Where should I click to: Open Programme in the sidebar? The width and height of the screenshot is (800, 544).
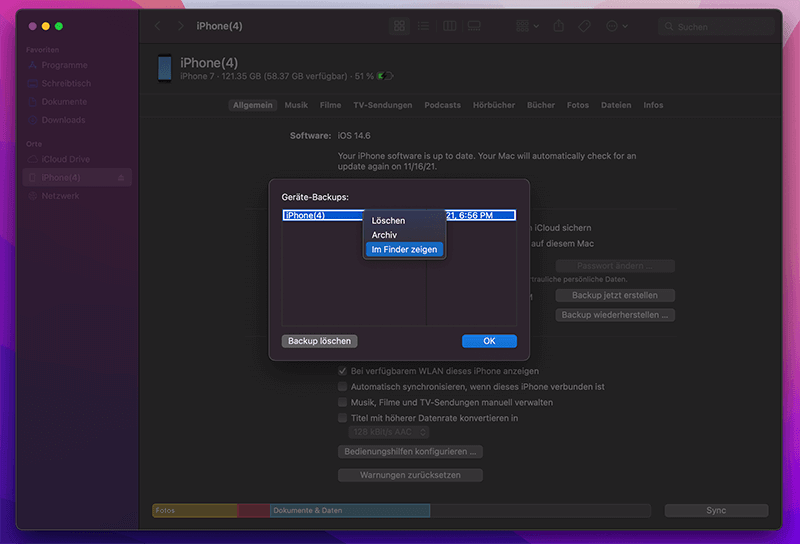point(64,65)
